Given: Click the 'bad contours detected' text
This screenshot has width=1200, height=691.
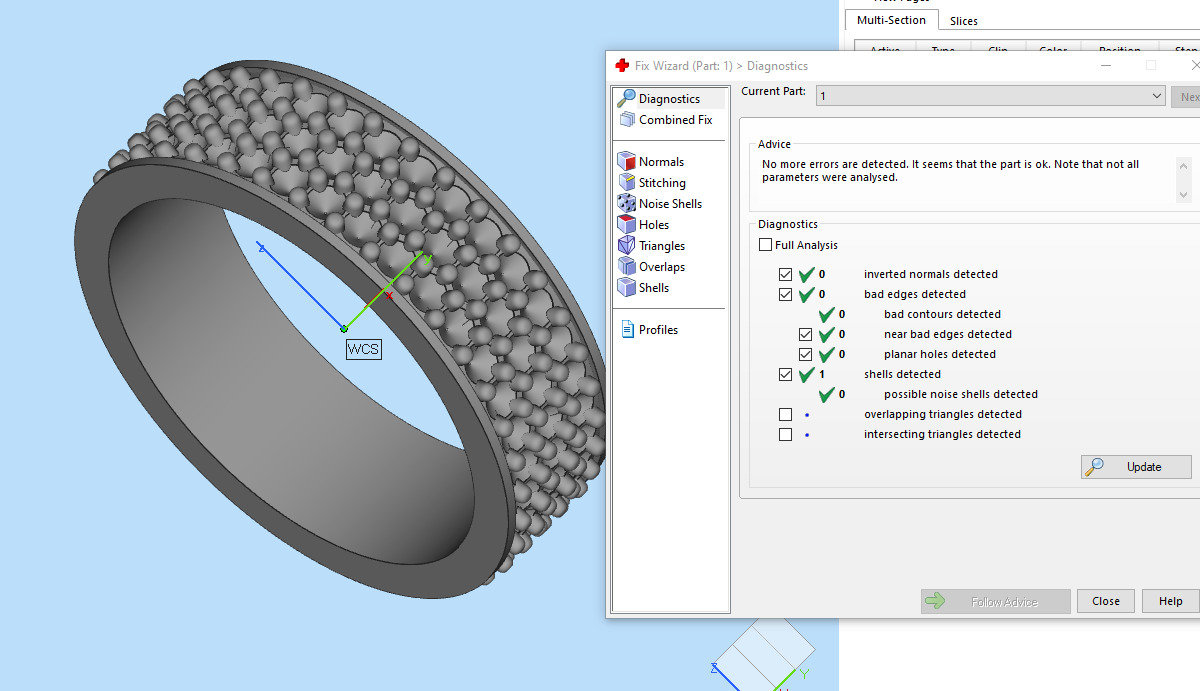Looking at the screenshot, I should coord(942,314).
